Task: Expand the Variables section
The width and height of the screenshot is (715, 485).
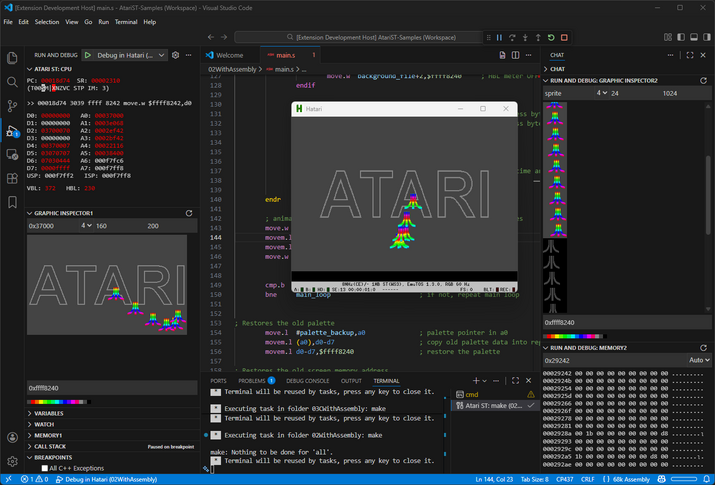Action: click(48, 412)
